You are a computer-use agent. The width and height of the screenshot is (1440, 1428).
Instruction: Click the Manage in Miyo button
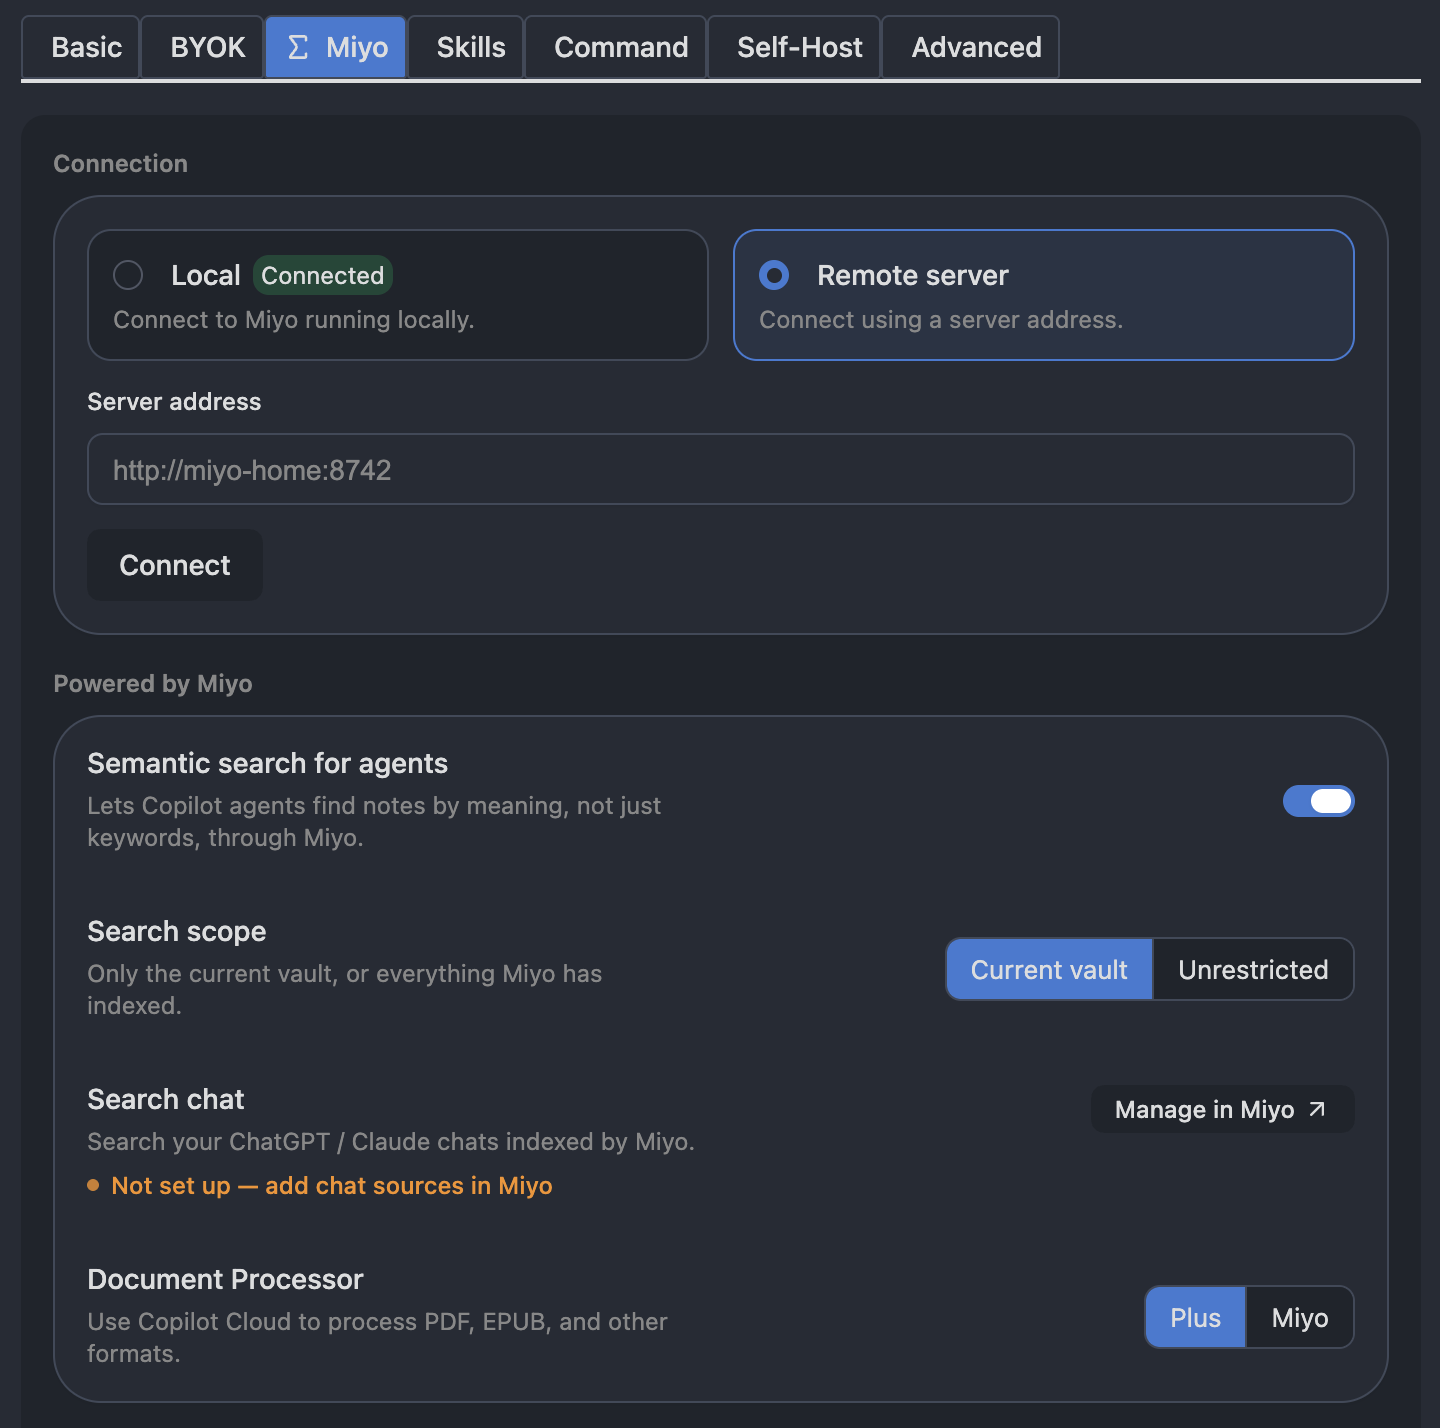point(1222,1109)
